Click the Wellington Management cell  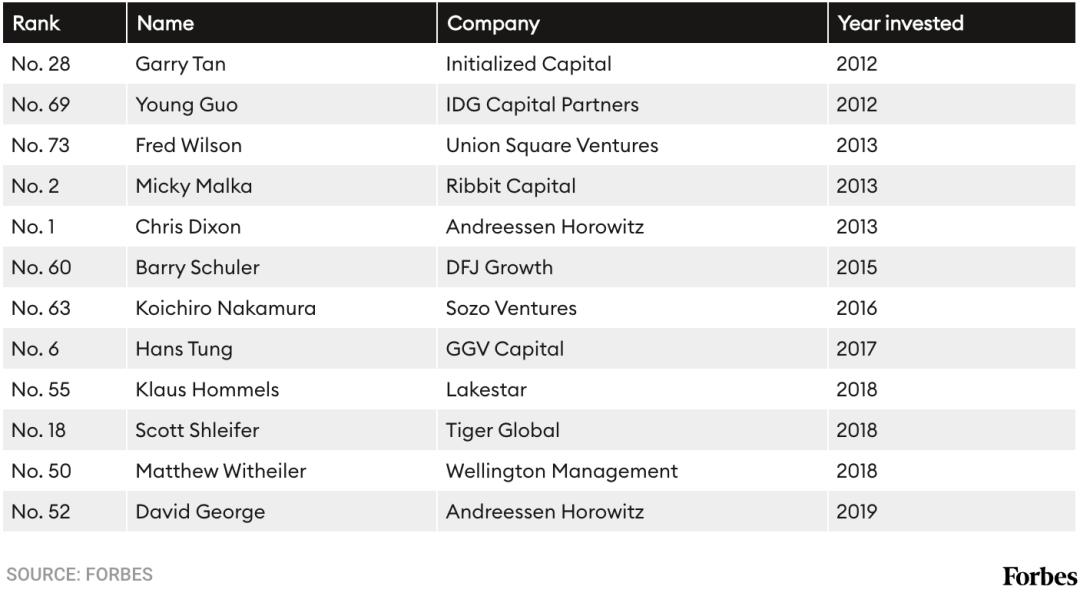(x=561, y=472)
